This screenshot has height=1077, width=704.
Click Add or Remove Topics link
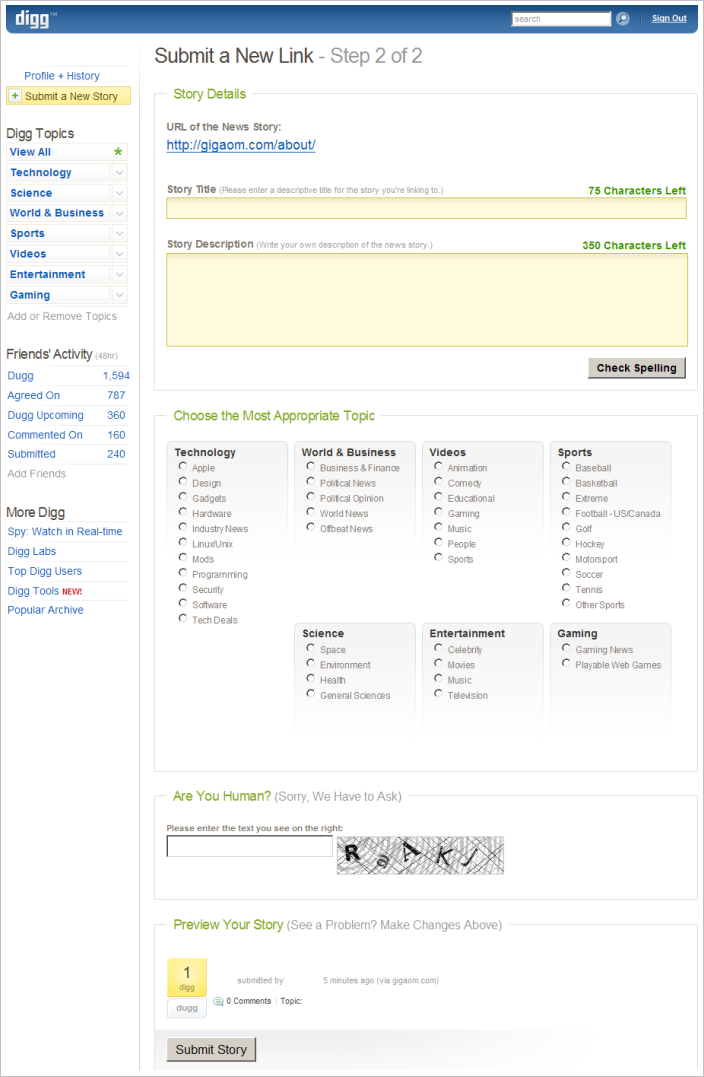point(62,317)
